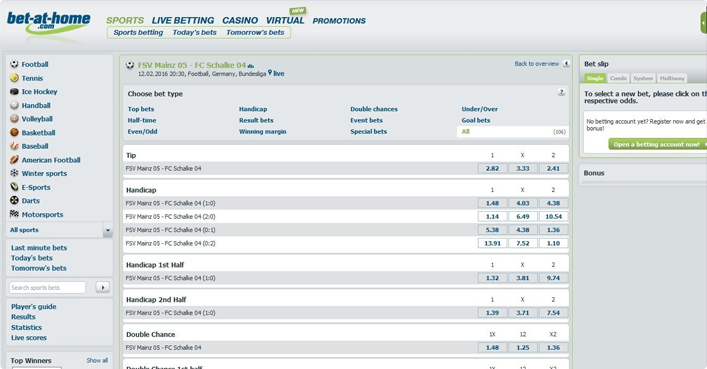Select Today's bets in top submenu
This screenshot has height=369, width=707.
coord(194,32)
